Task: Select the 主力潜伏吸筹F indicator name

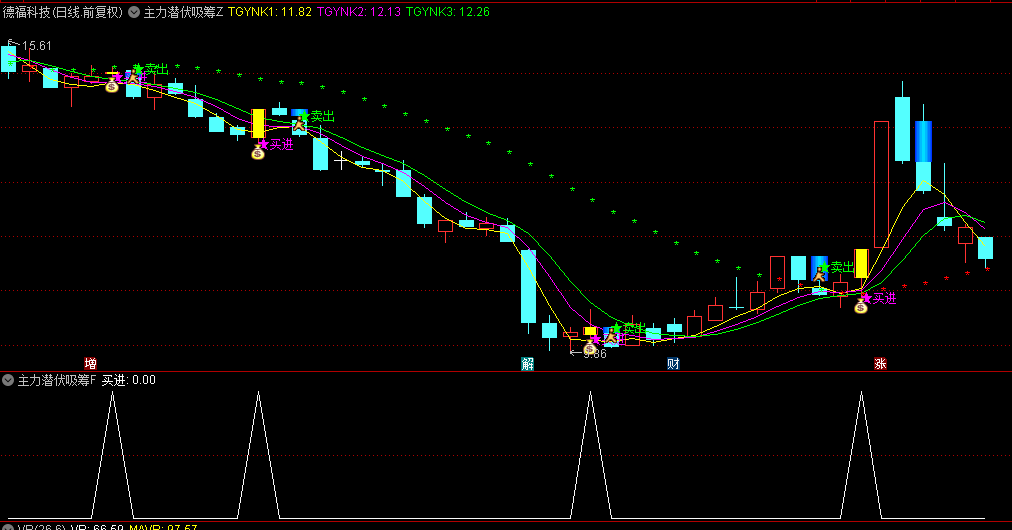Action: coord(57,380)
